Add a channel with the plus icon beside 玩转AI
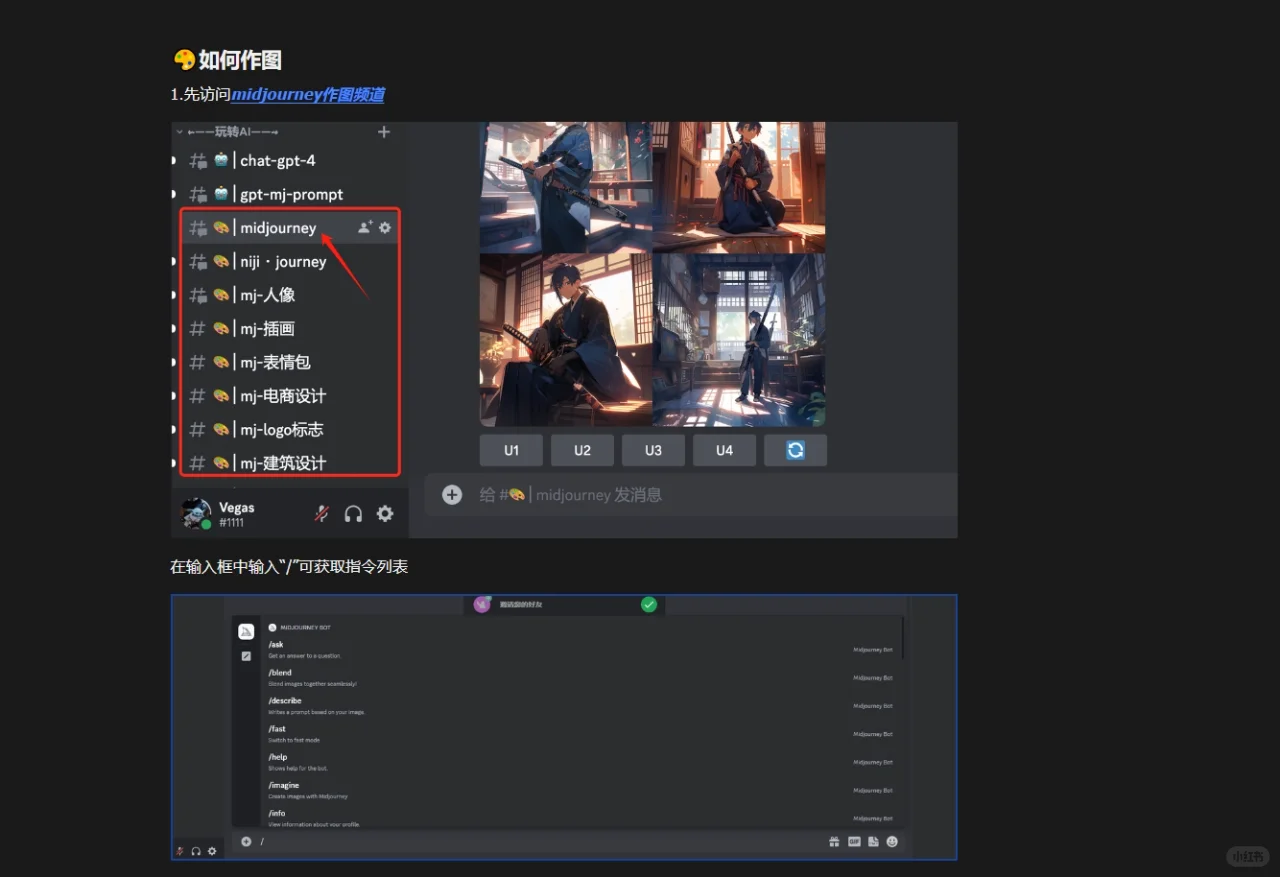Image resolution: width=1280 pixels, height=877 pixels. 384,132
